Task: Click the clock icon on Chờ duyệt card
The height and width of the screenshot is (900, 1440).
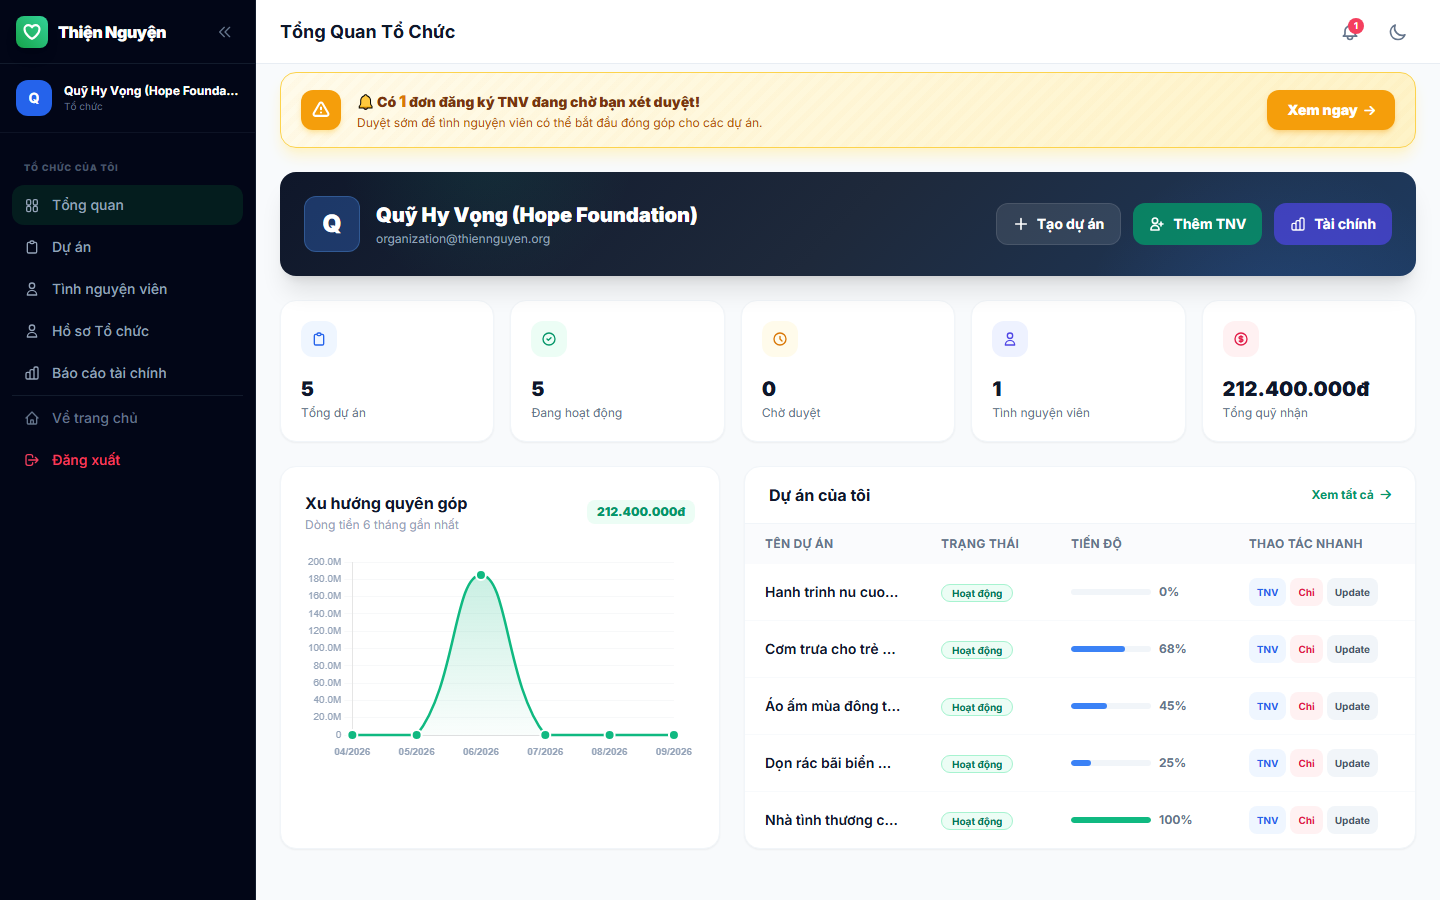Action: (780, 339)
